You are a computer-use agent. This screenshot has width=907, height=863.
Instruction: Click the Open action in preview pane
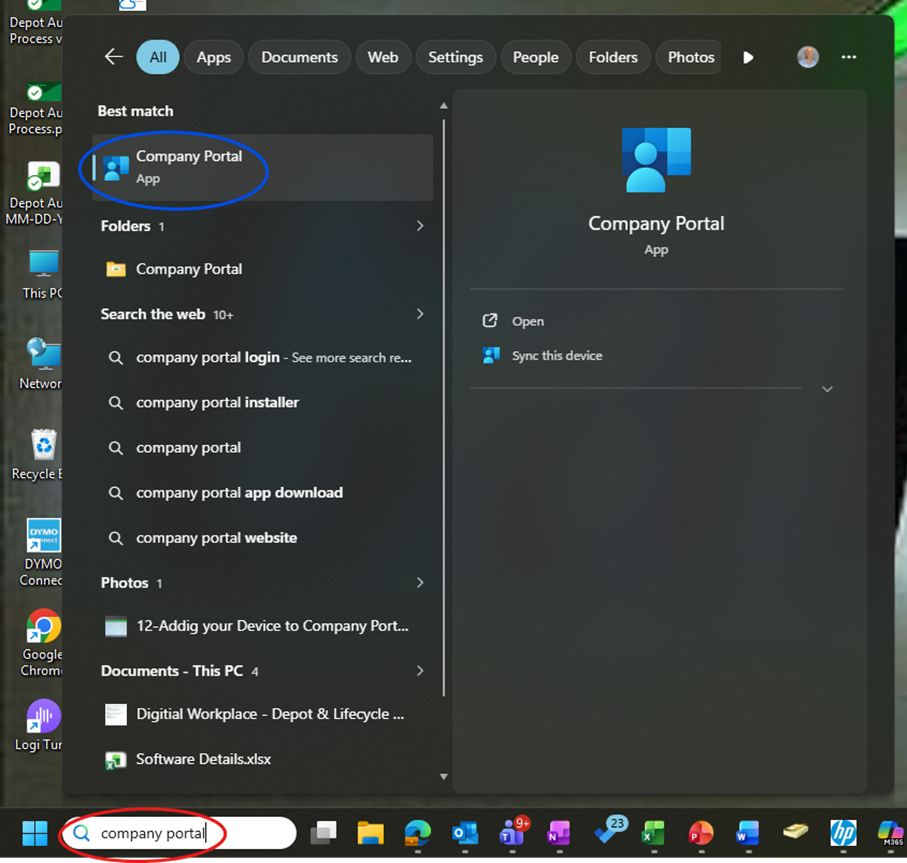tap(527, 321)
